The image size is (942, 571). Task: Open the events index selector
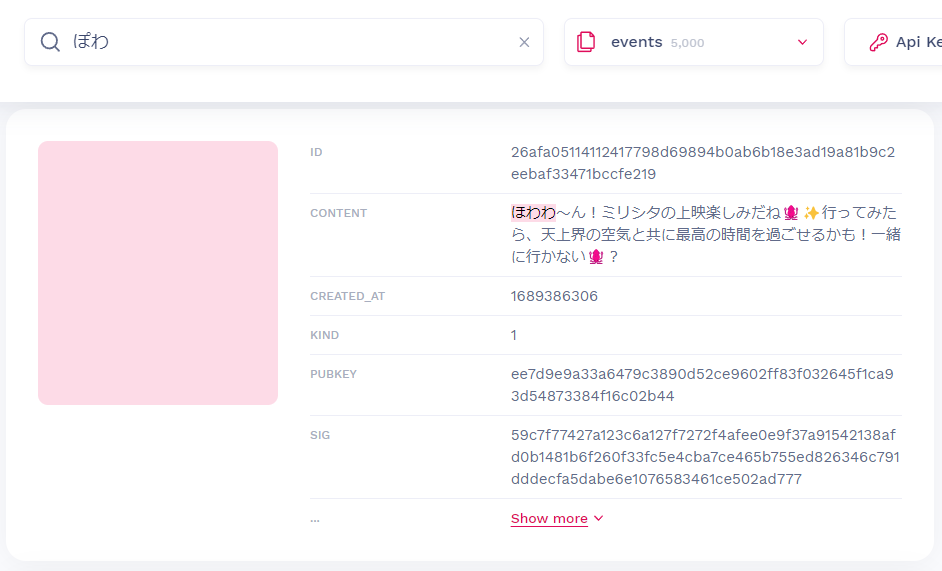(x=693, y=42)
